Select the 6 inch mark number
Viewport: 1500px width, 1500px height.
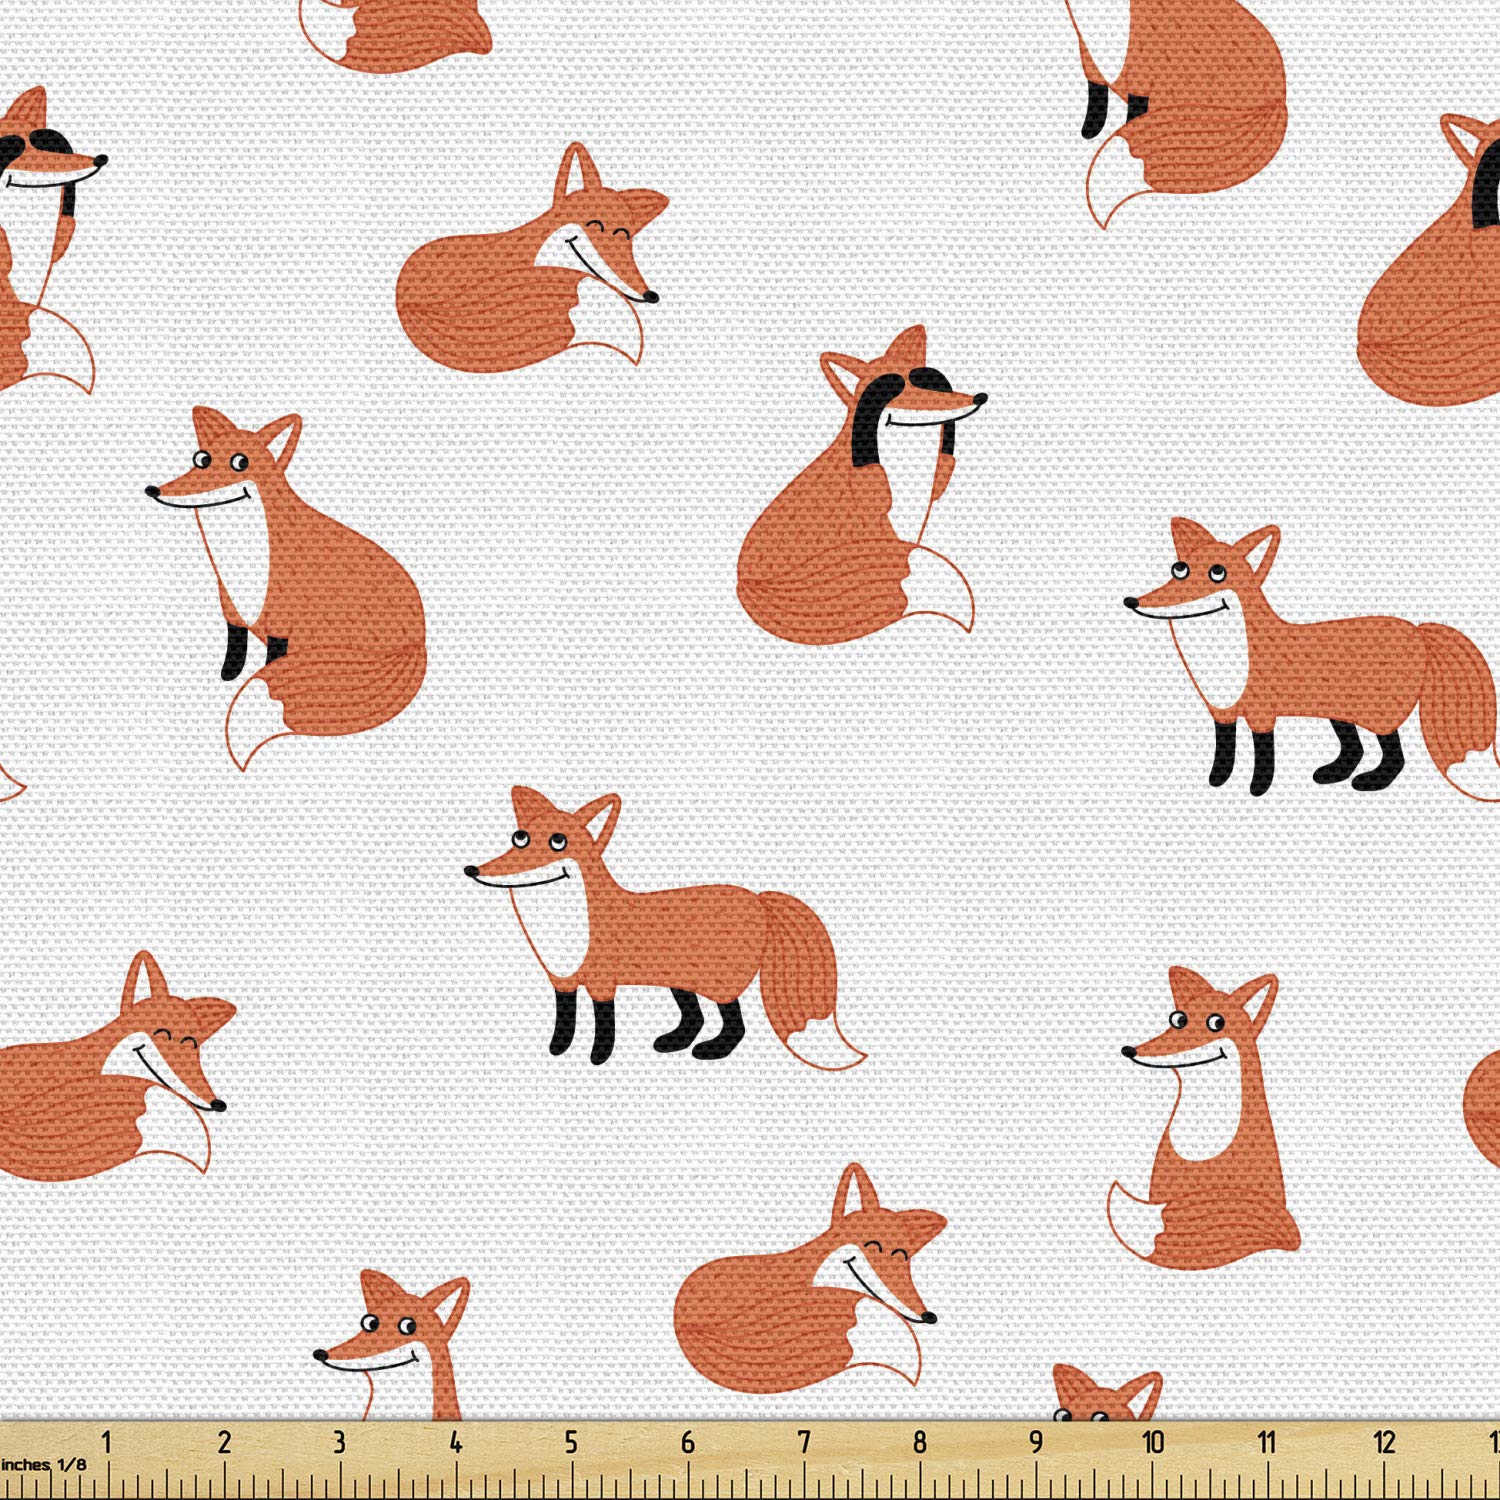tap(688, 1442)
